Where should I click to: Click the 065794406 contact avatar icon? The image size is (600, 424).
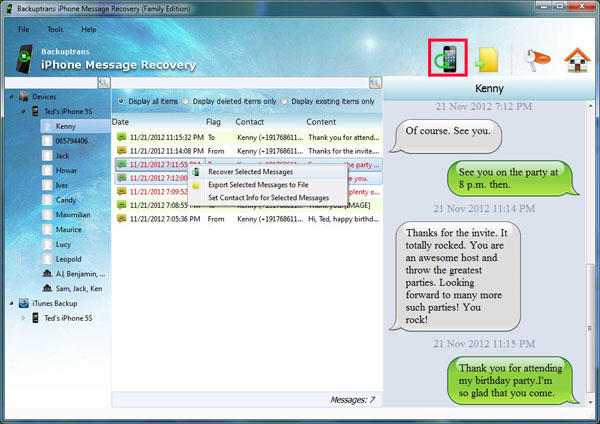47,141
